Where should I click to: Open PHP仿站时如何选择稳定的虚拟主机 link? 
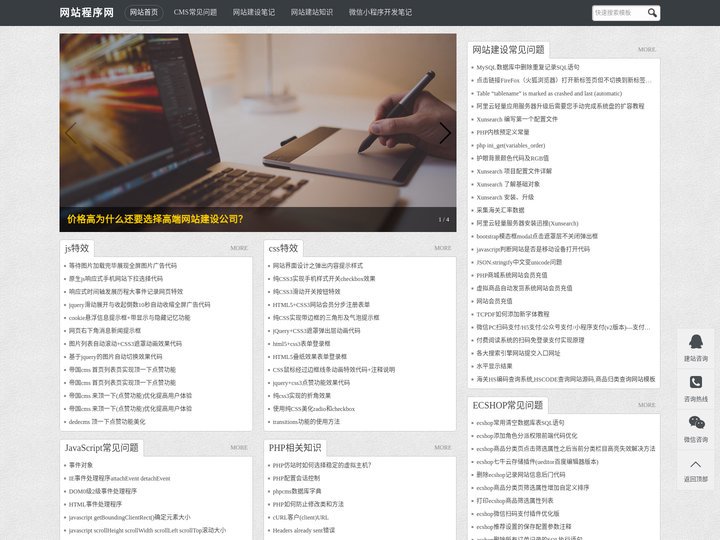click(322, 465)
